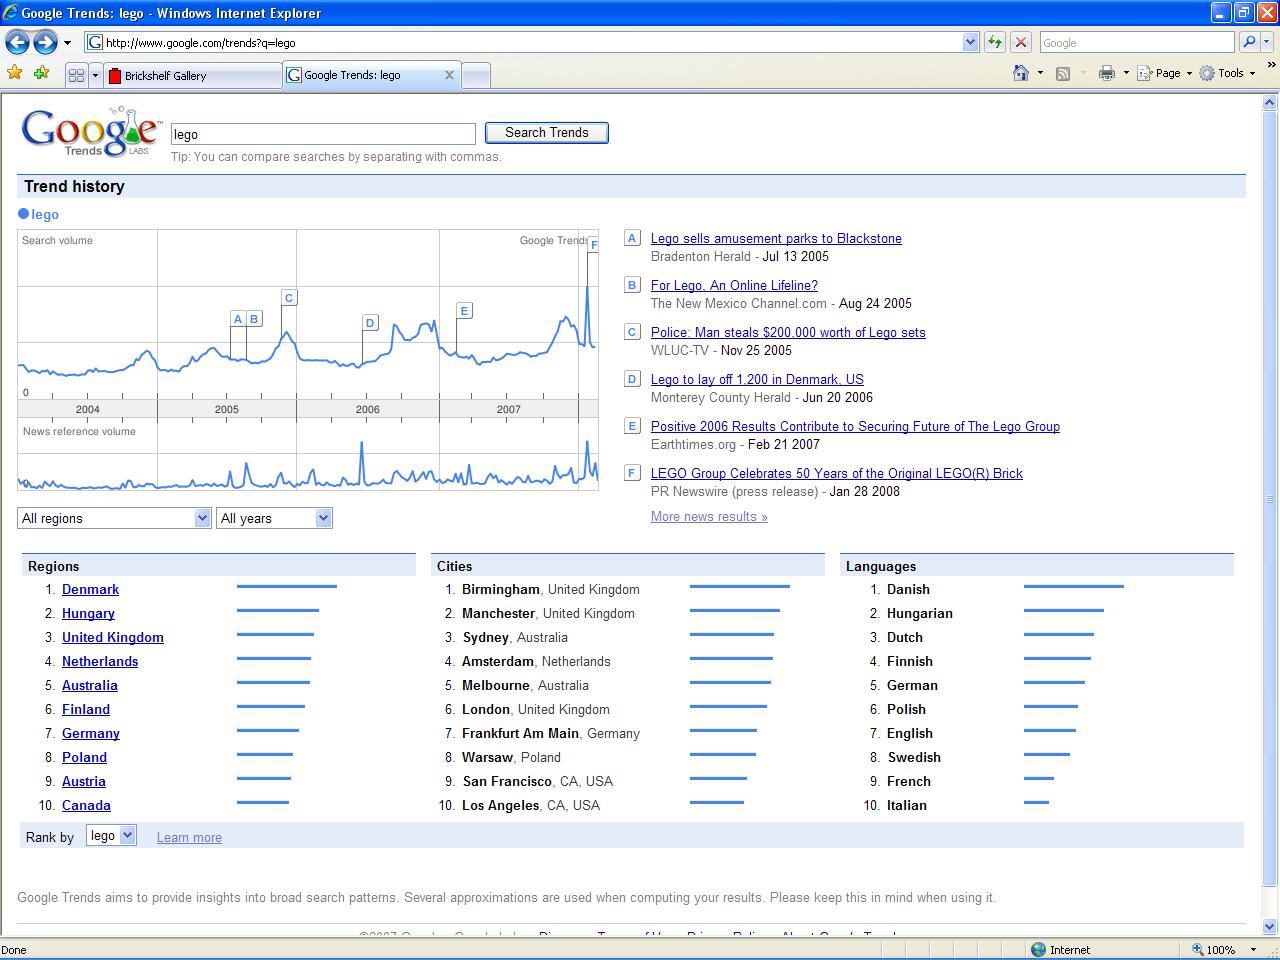Image resolution: width=1280 pixels, height=960 pixels.
Task: Click the Search Trends button
Action: 546,132
